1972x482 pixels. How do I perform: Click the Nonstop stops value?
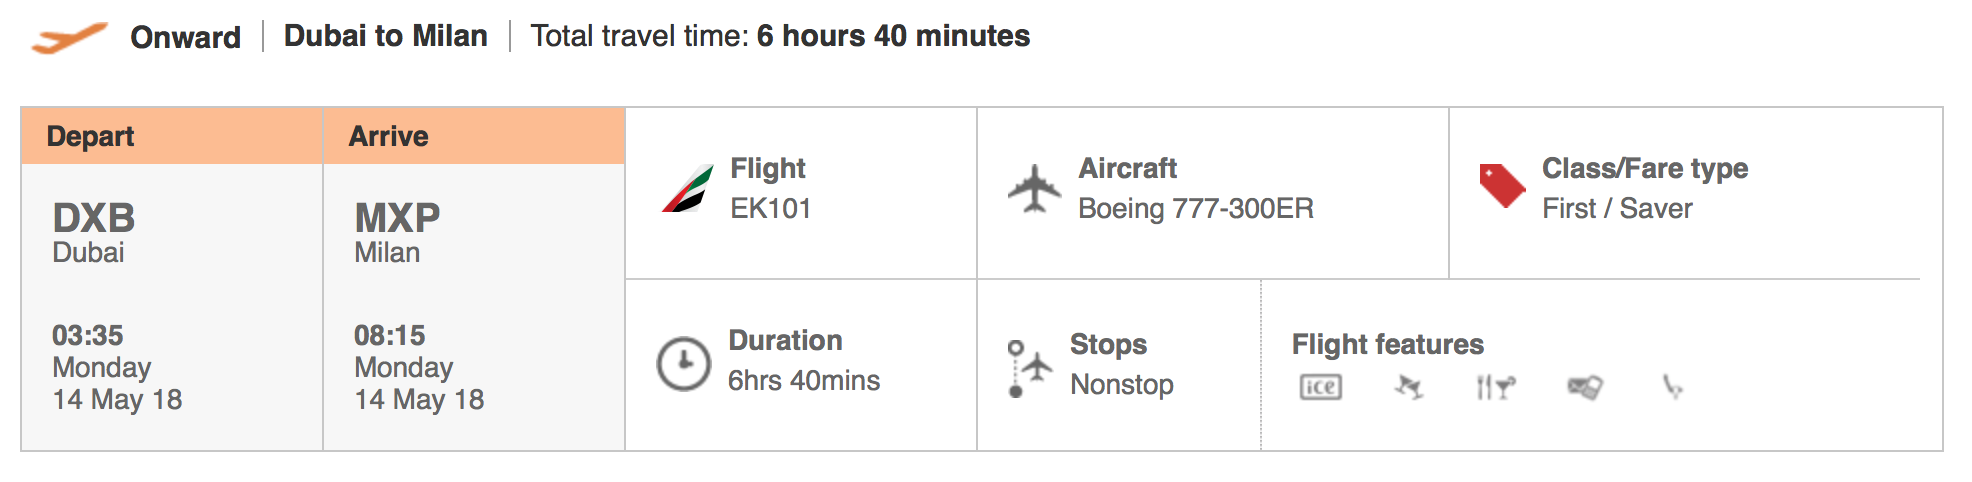click(1122, 384)
